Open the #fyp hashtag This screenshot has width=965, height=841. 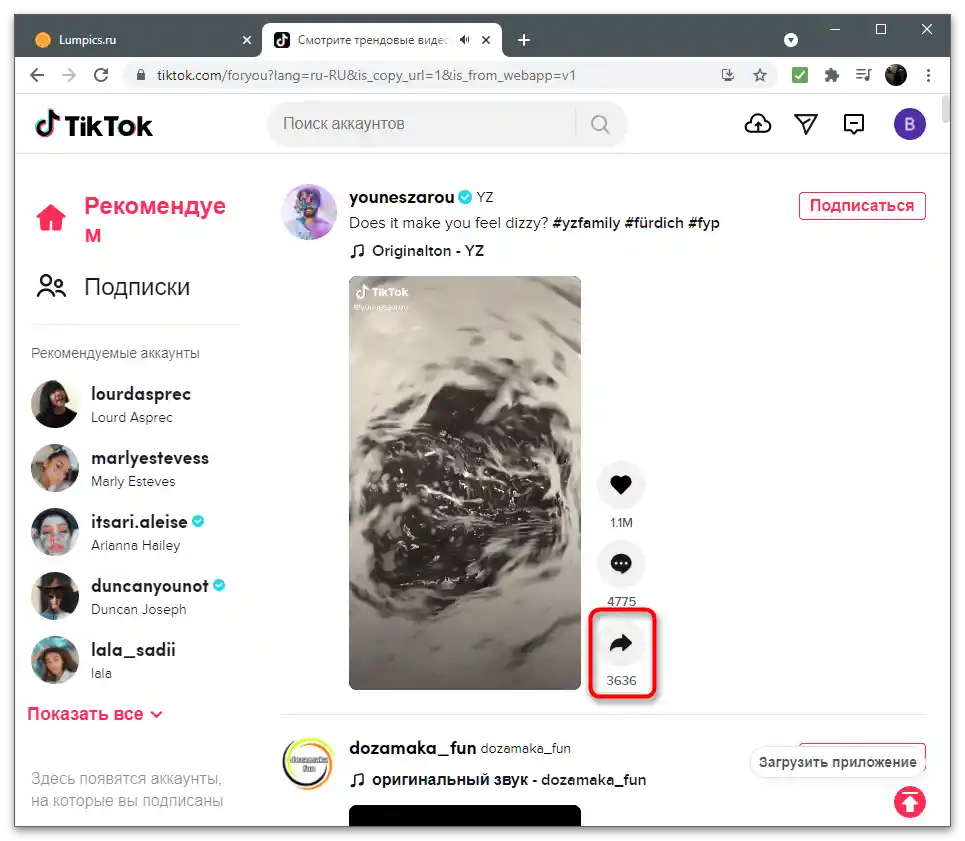703,223
